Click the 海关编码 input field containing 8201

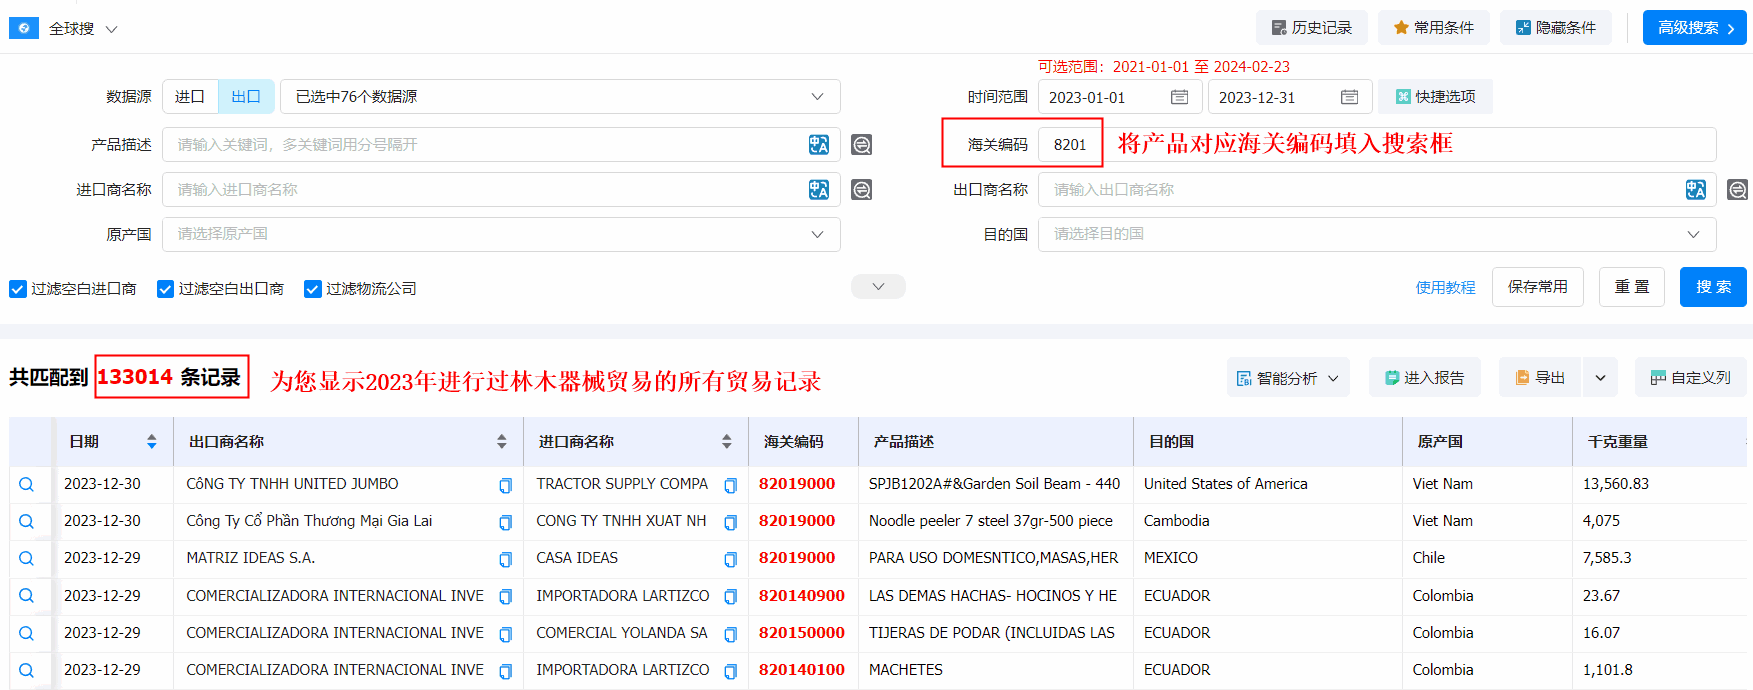tap(1070, 145)
